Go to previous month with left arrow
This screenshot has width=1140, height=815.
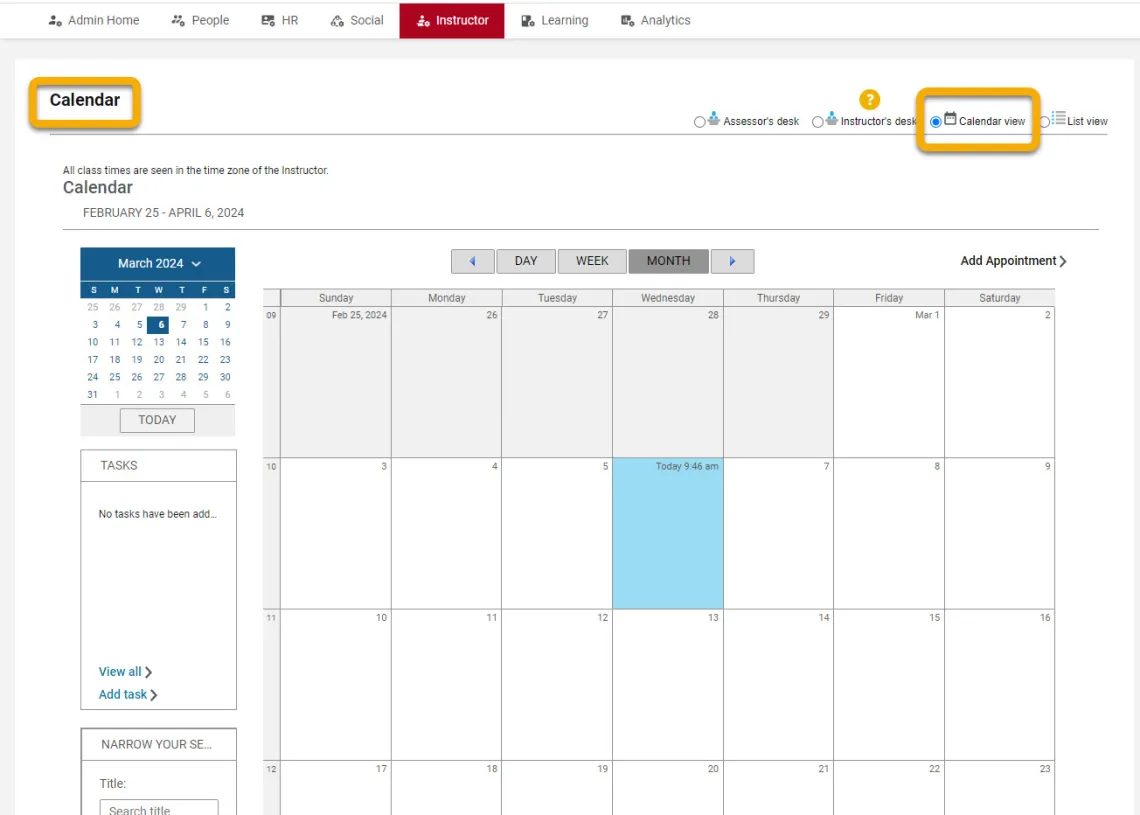473,261
